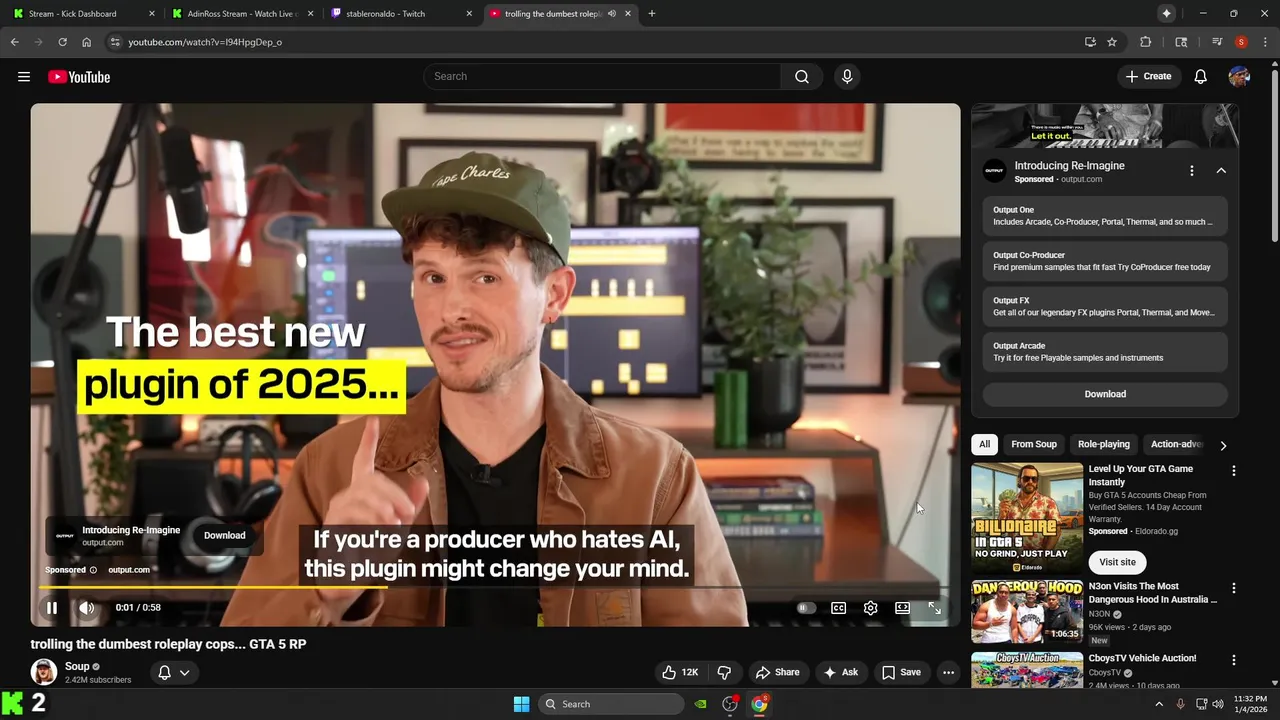Open the YouTube account avatar menu
This screenshot has width=1280, height=720.
(1239, 77)
